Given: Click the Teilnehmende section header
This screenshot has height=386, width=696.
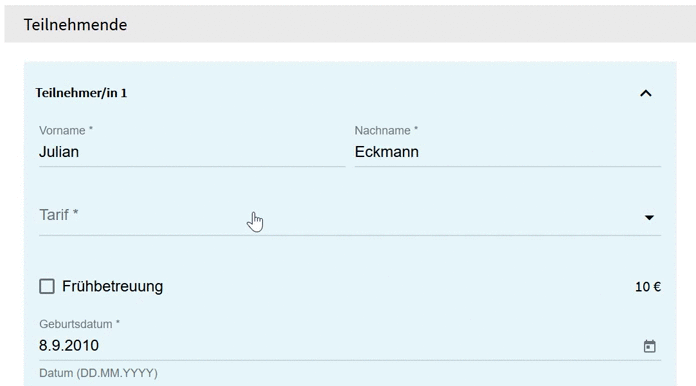Looking at the screenshot, I should pos(75,24).
